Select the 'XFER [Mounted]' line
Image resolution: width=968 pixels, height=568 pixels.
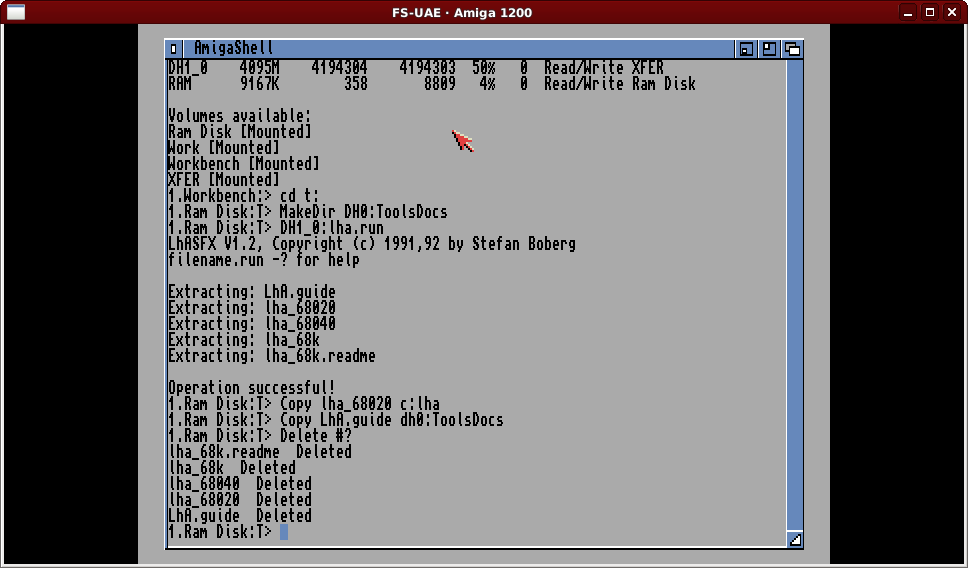pyautogui.click(x=223, y=180)
